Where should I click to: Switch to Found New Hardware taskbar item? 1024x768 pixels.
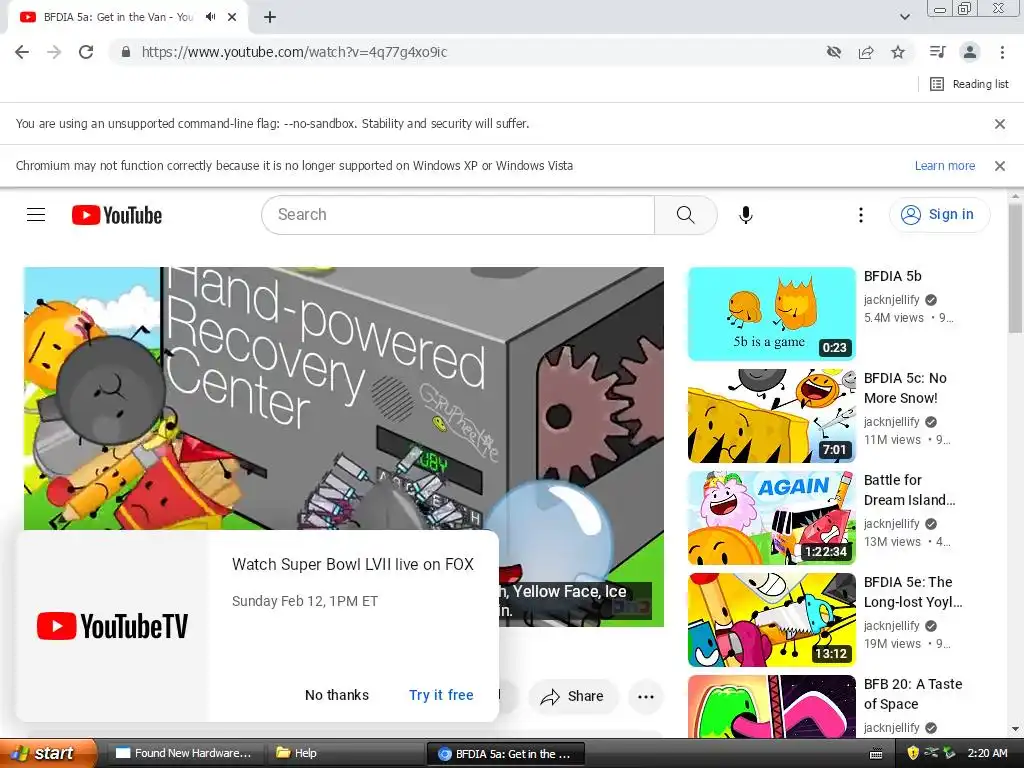(x=184, y=754)
